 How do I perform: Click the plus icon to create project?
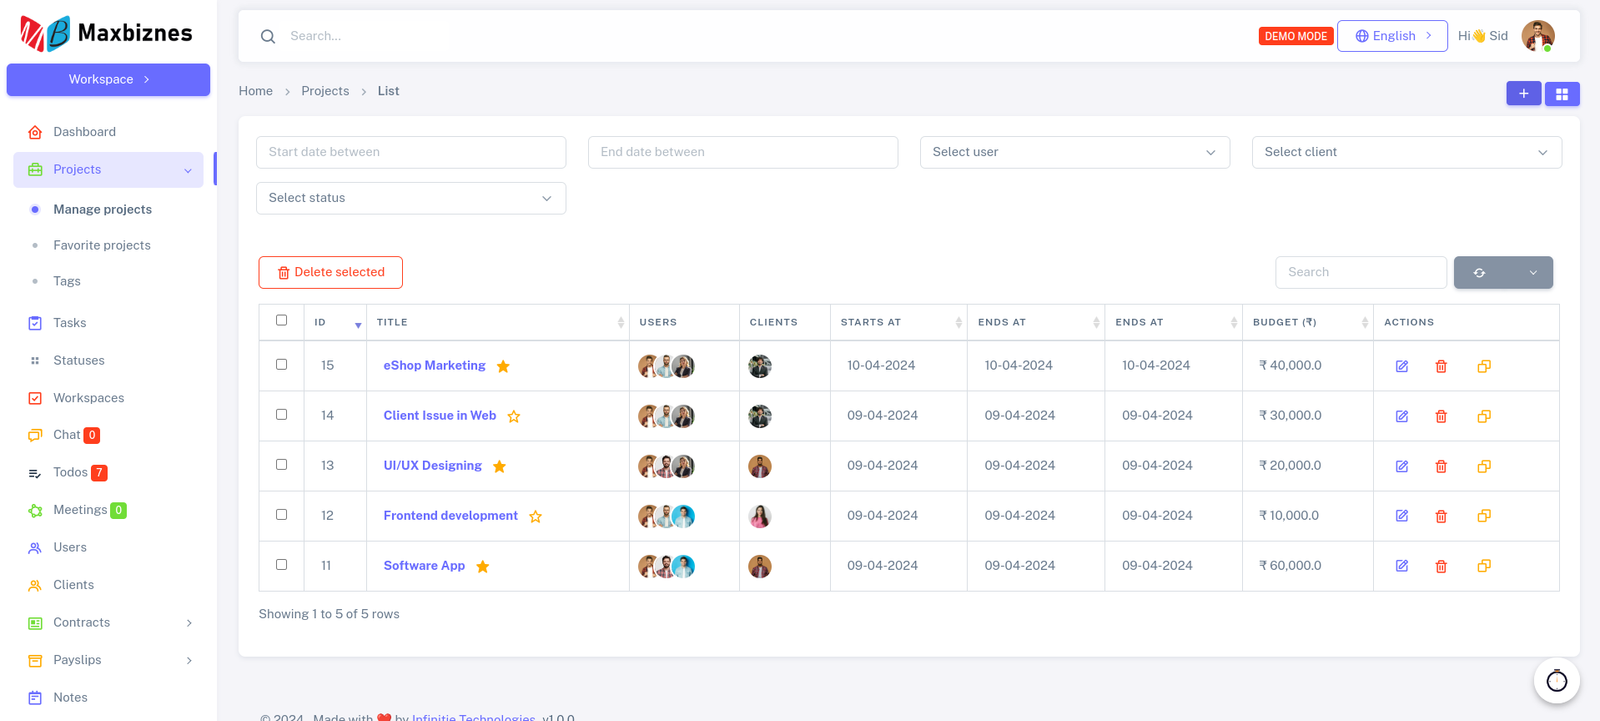coord(1523,93)
